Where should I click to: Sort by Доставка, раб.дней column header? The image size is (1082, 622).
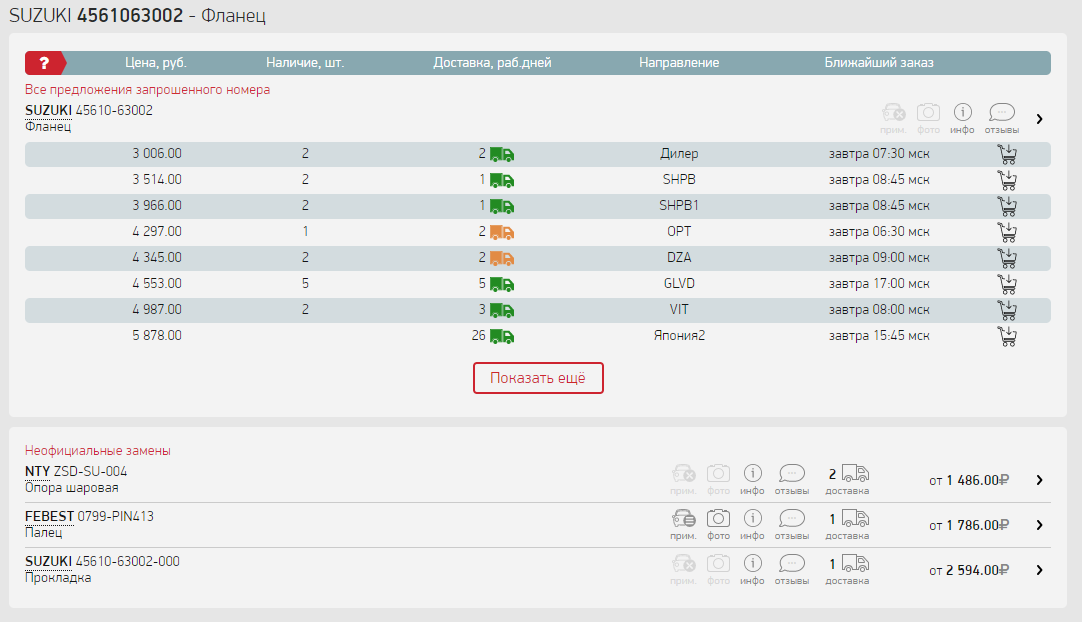click(x=492, y=63)
